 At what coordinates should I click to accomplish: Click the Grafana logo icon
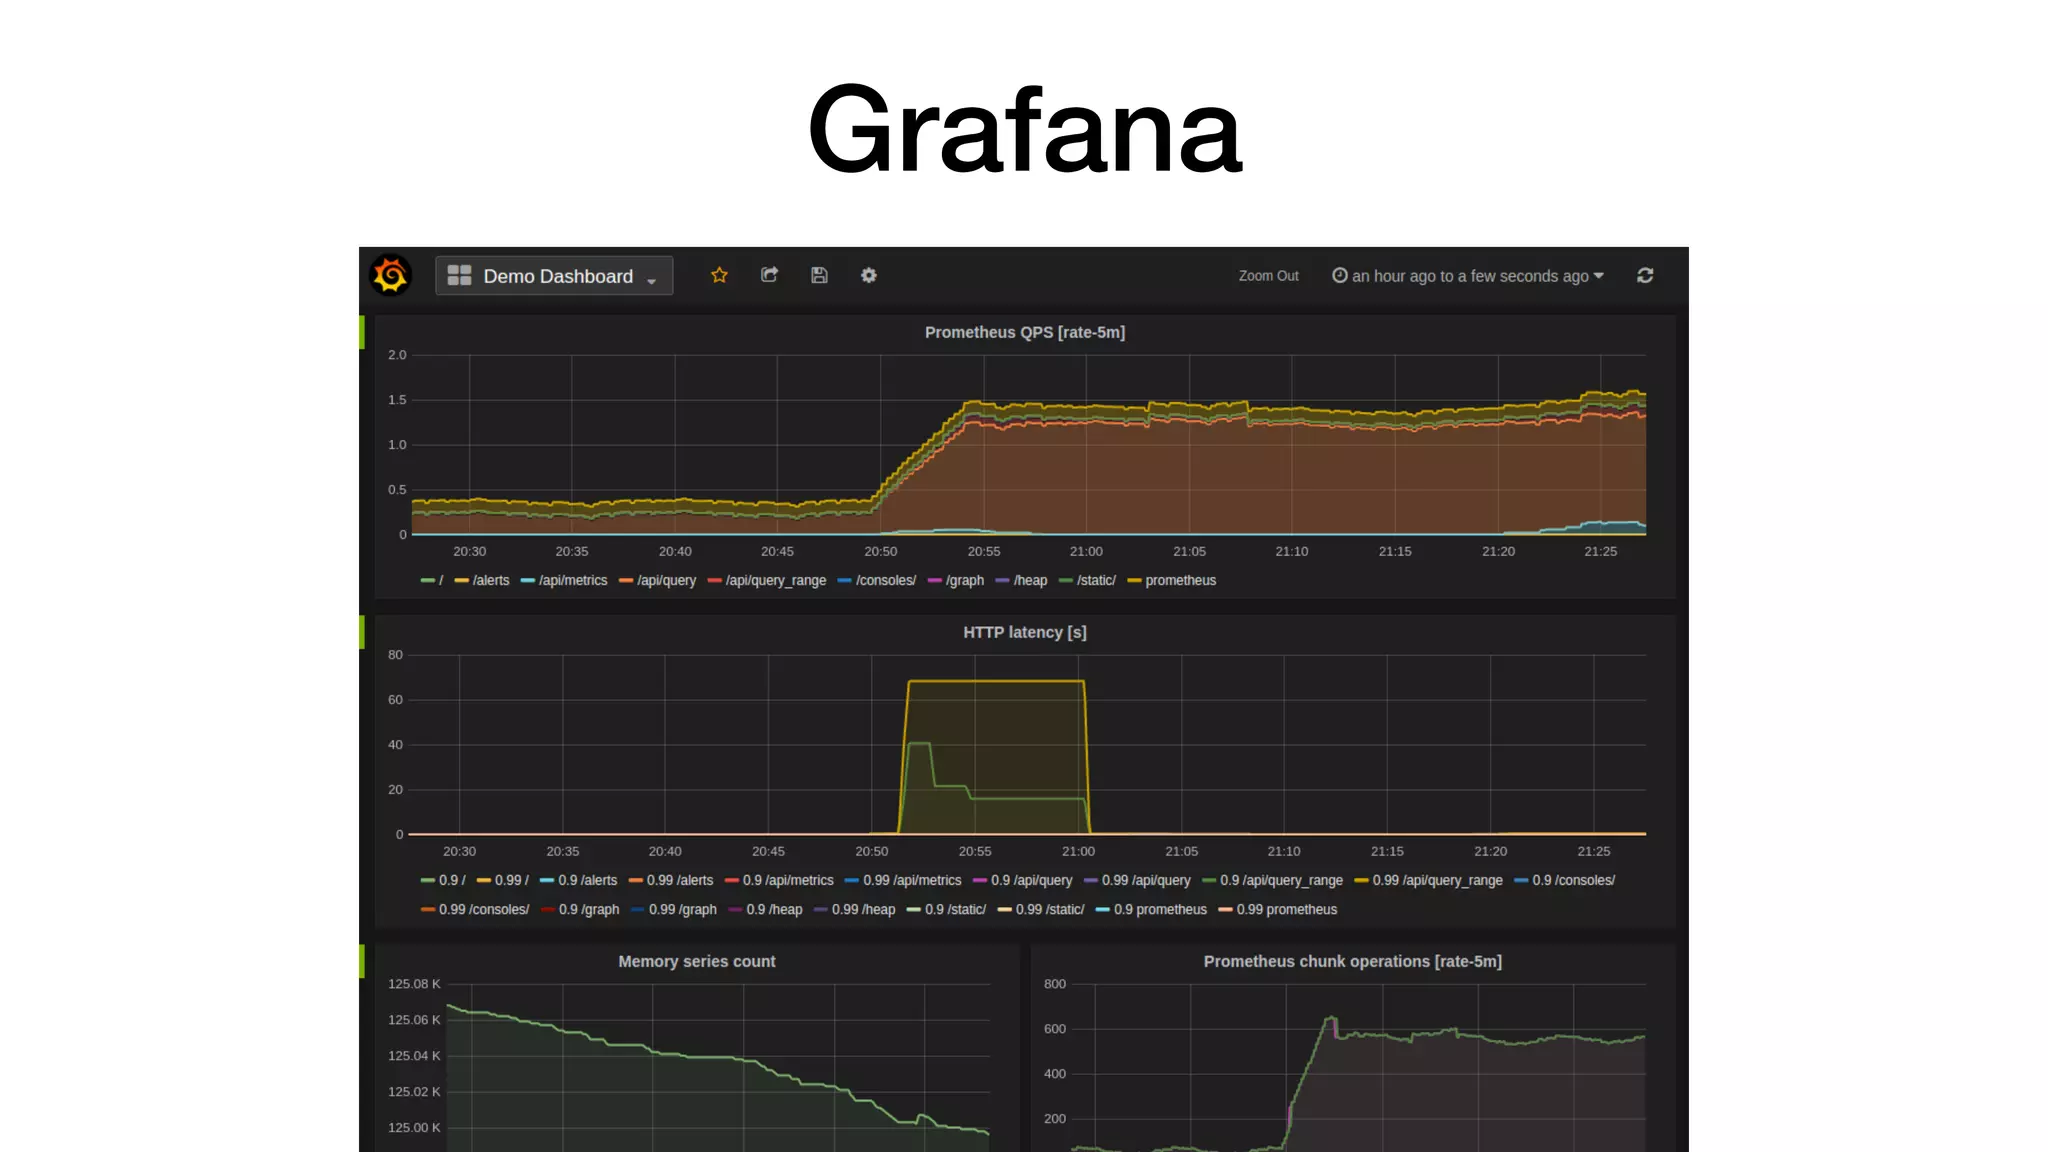click(x=390, y=275)
